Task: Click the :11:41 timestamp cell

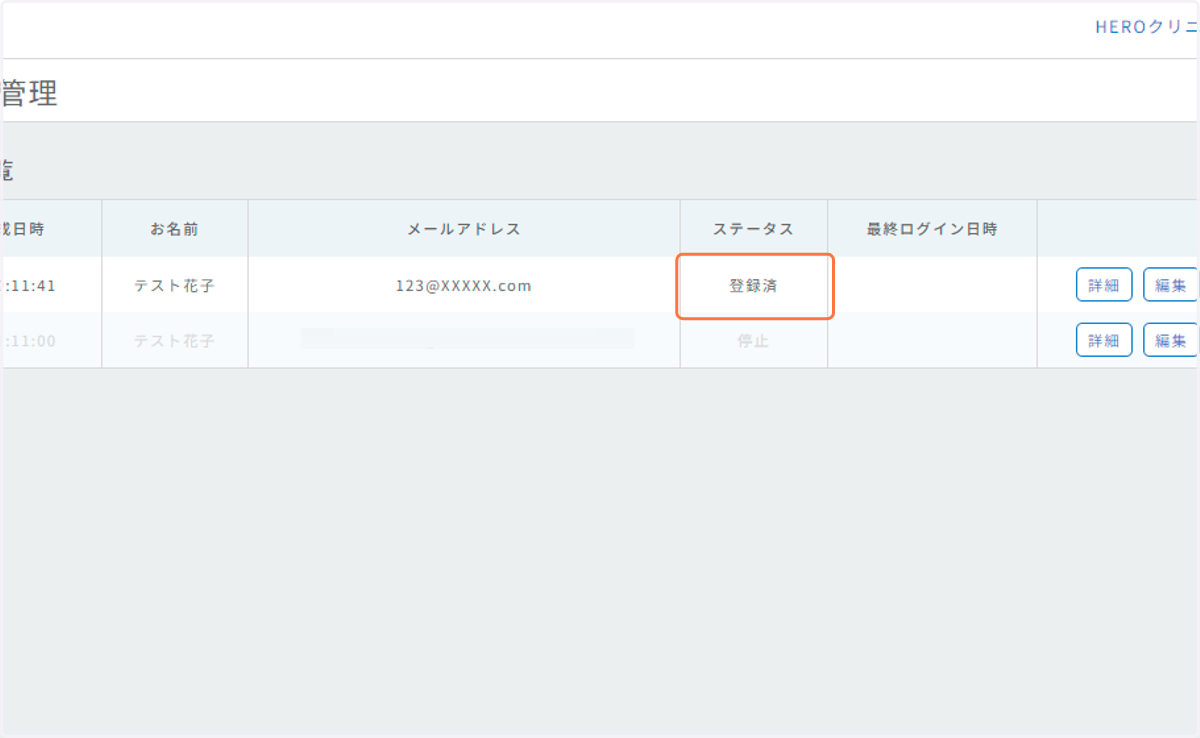Action: coord(51,286)
